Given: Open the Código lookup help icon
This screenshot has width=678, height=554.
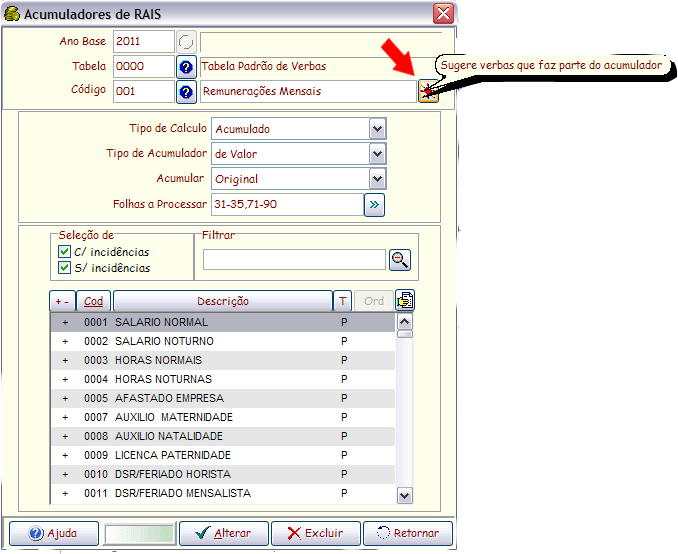Looking at the screenshot, I should [186, 92].
